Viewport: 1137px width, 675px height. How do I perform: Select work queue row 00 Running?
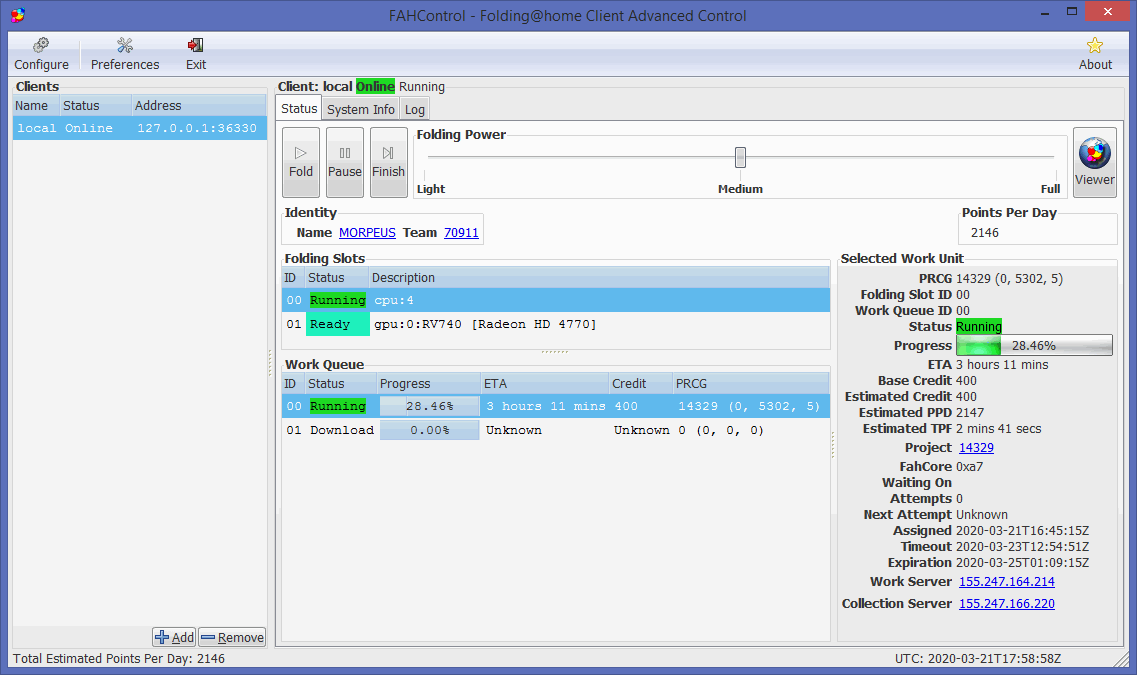coord(556,406)
